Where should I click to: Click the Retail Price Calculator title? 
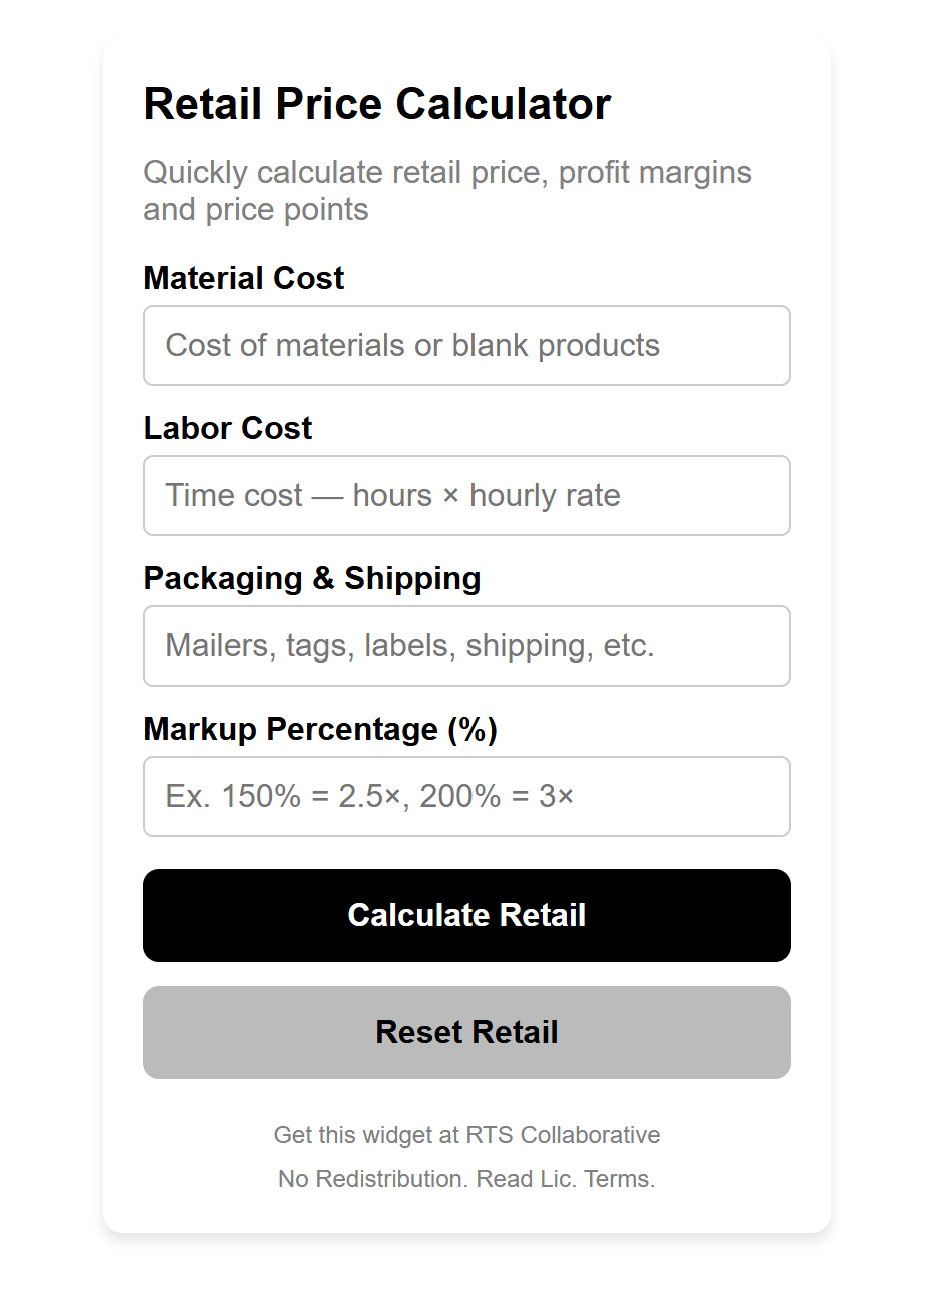pyautogui.click(x=378, y=103)
